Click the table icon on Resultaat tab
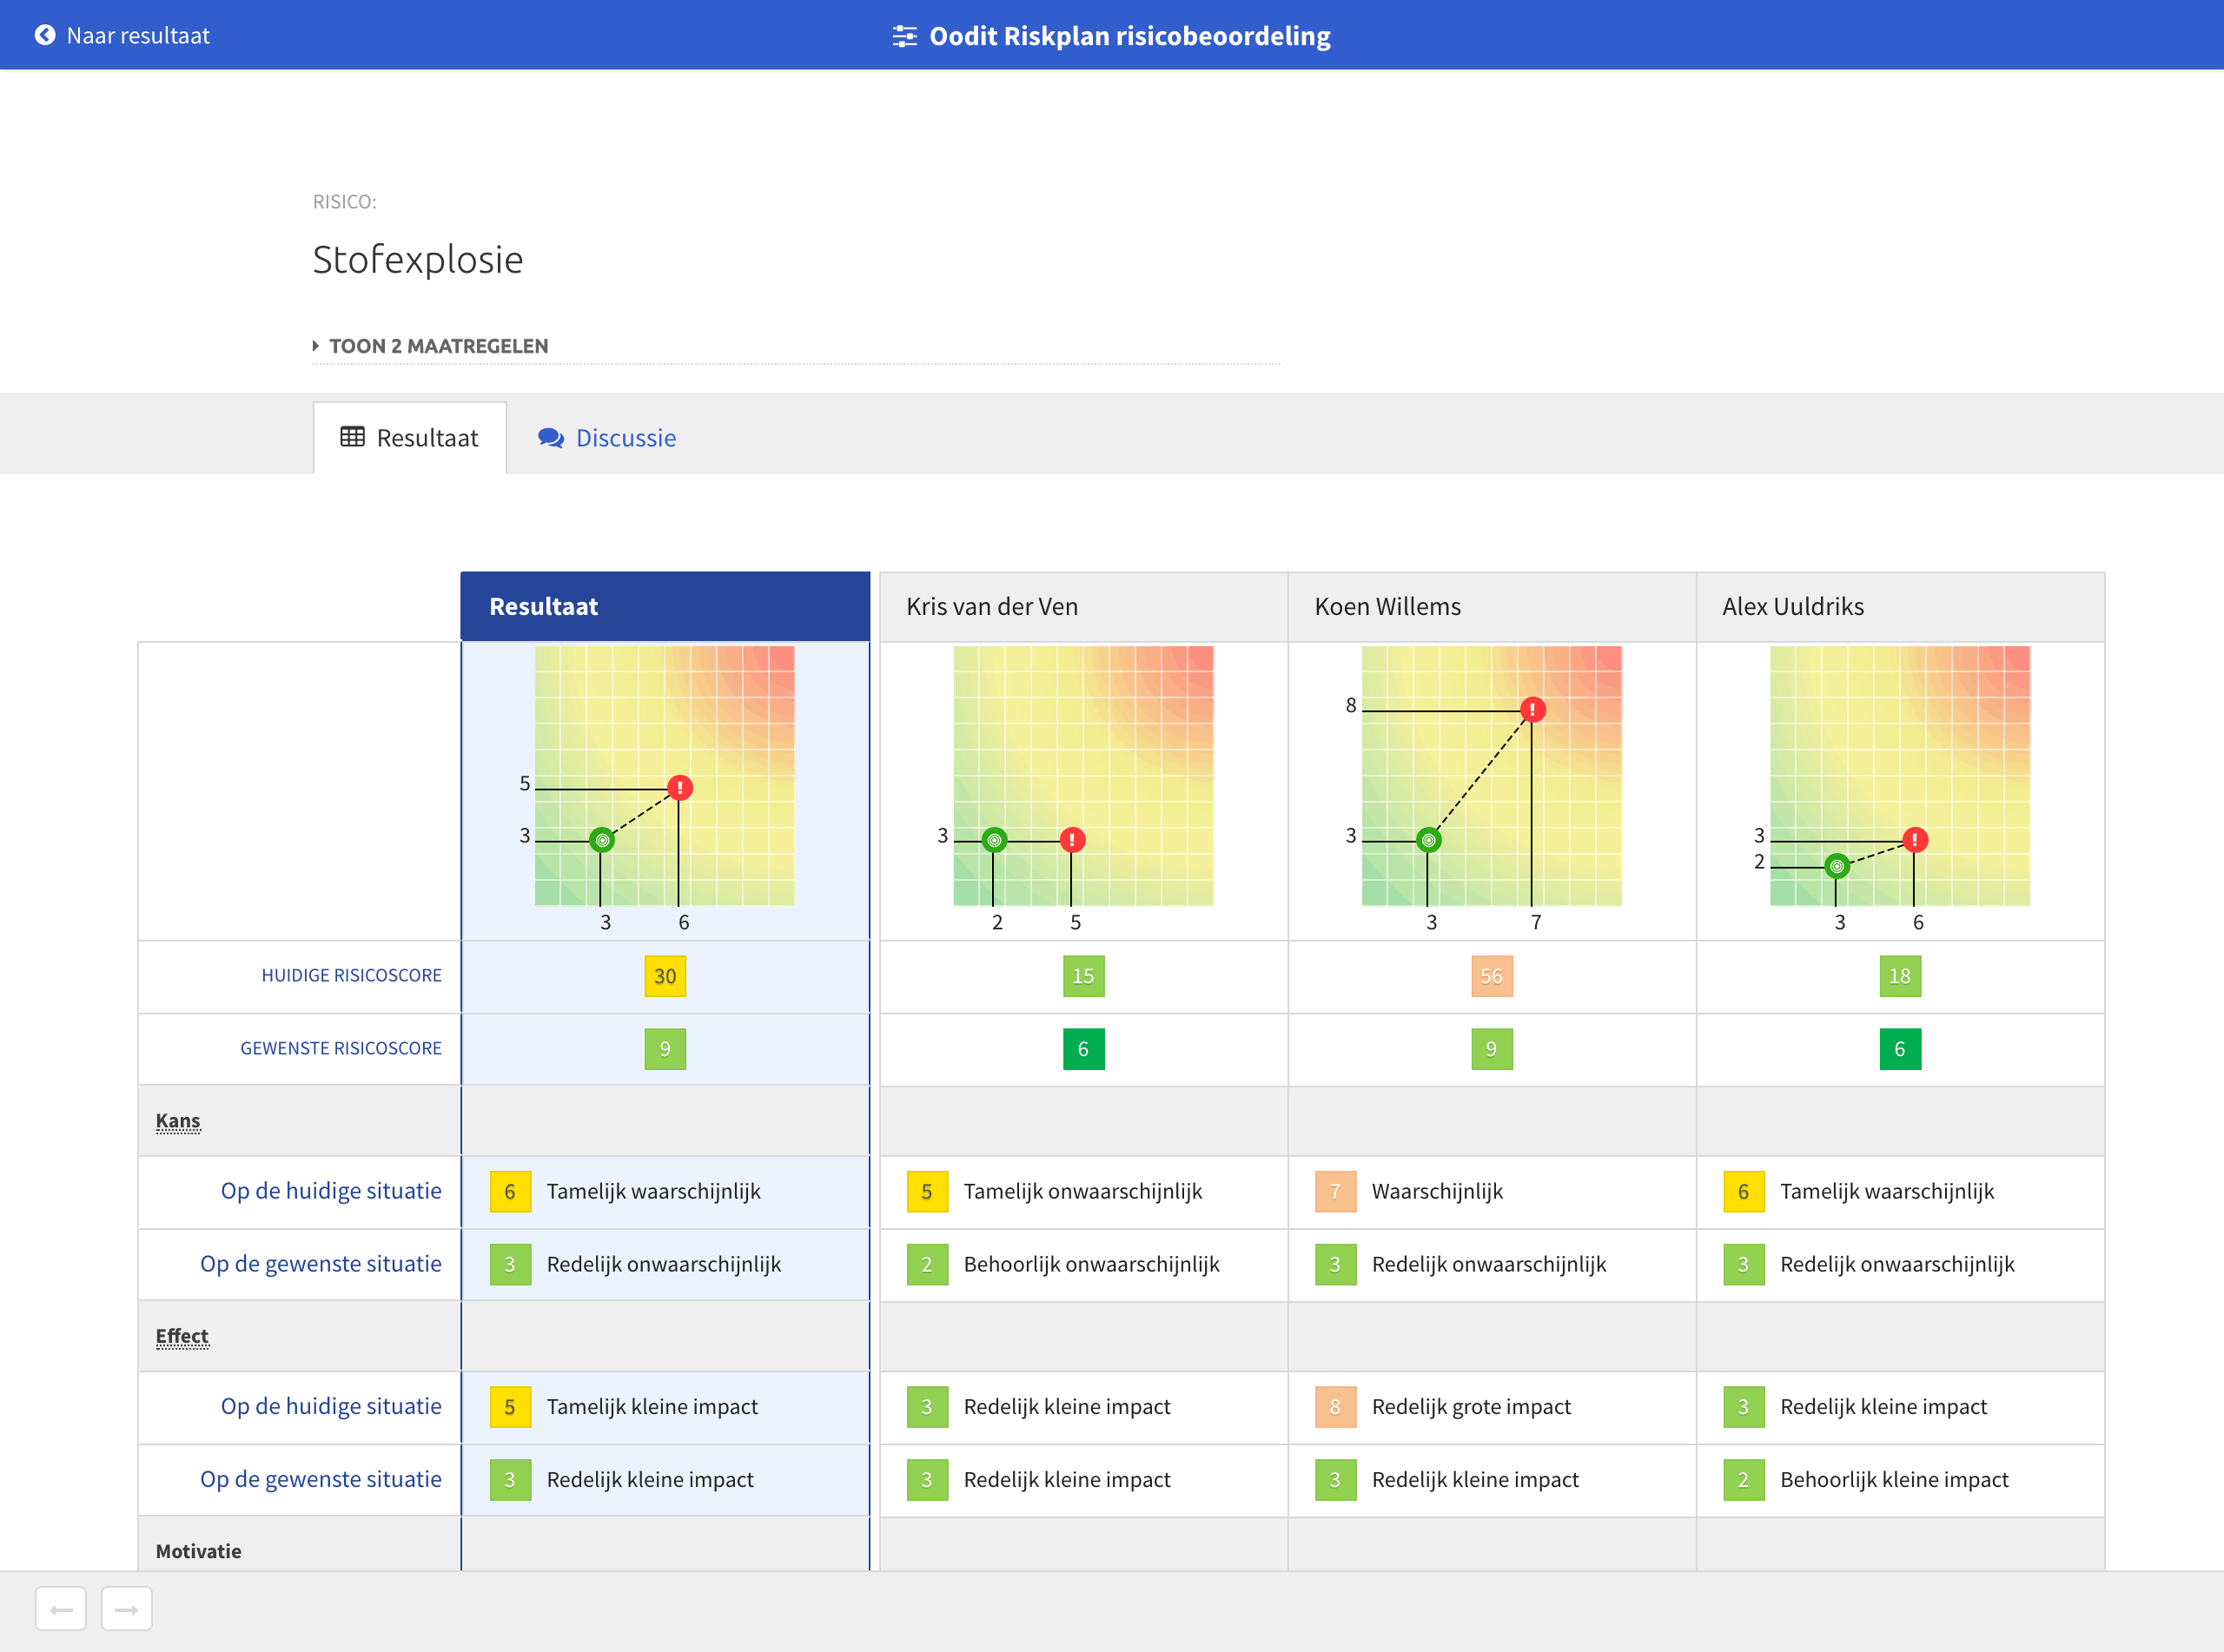 point(352,437)
